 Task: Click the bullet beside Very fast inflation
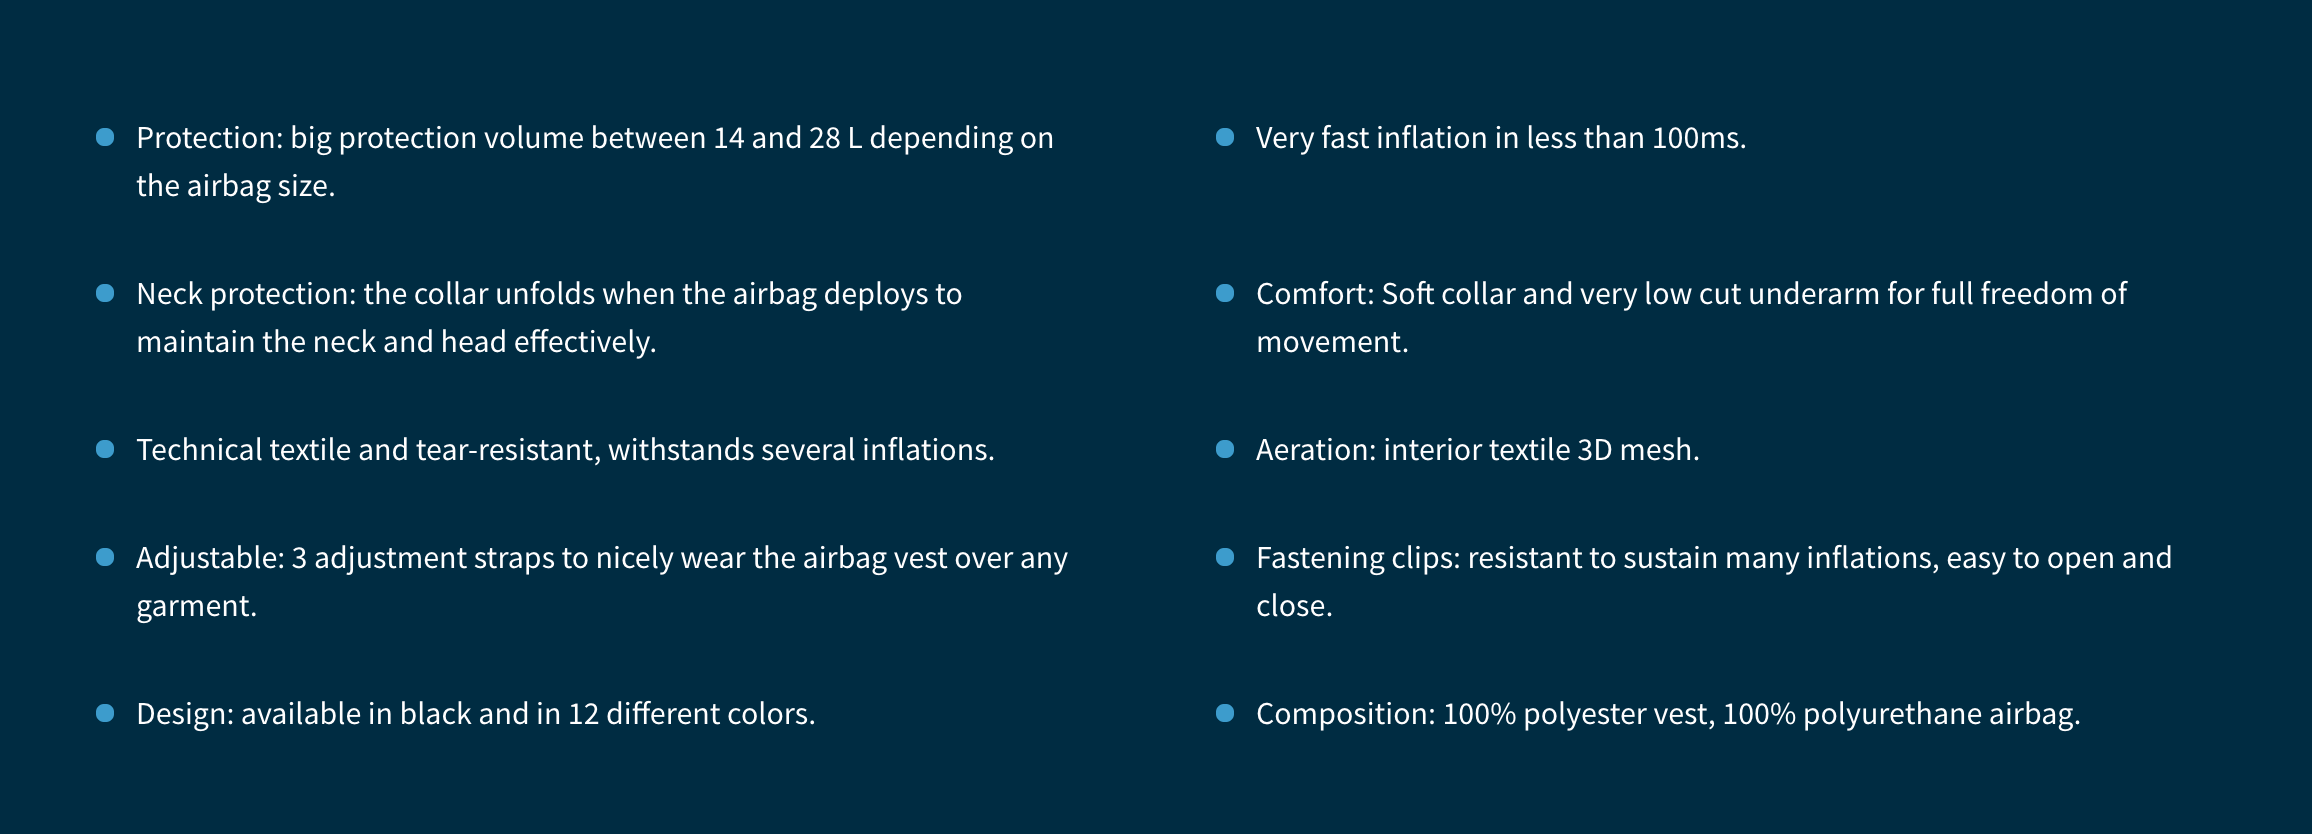(1225, 137)
